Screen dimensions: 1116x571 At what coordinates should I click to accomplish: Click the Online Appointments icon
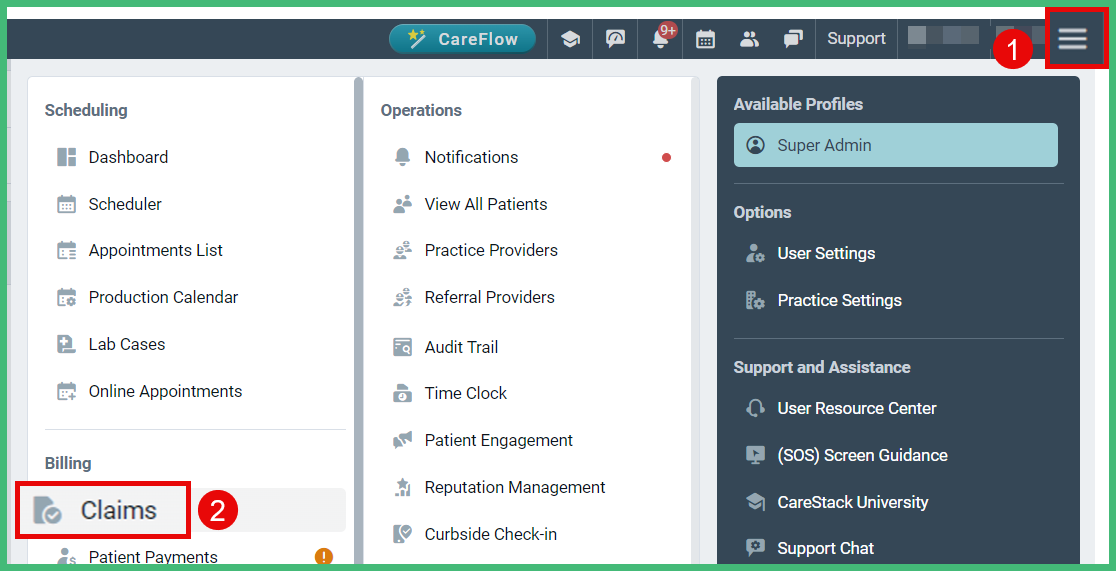coord(66,392)
